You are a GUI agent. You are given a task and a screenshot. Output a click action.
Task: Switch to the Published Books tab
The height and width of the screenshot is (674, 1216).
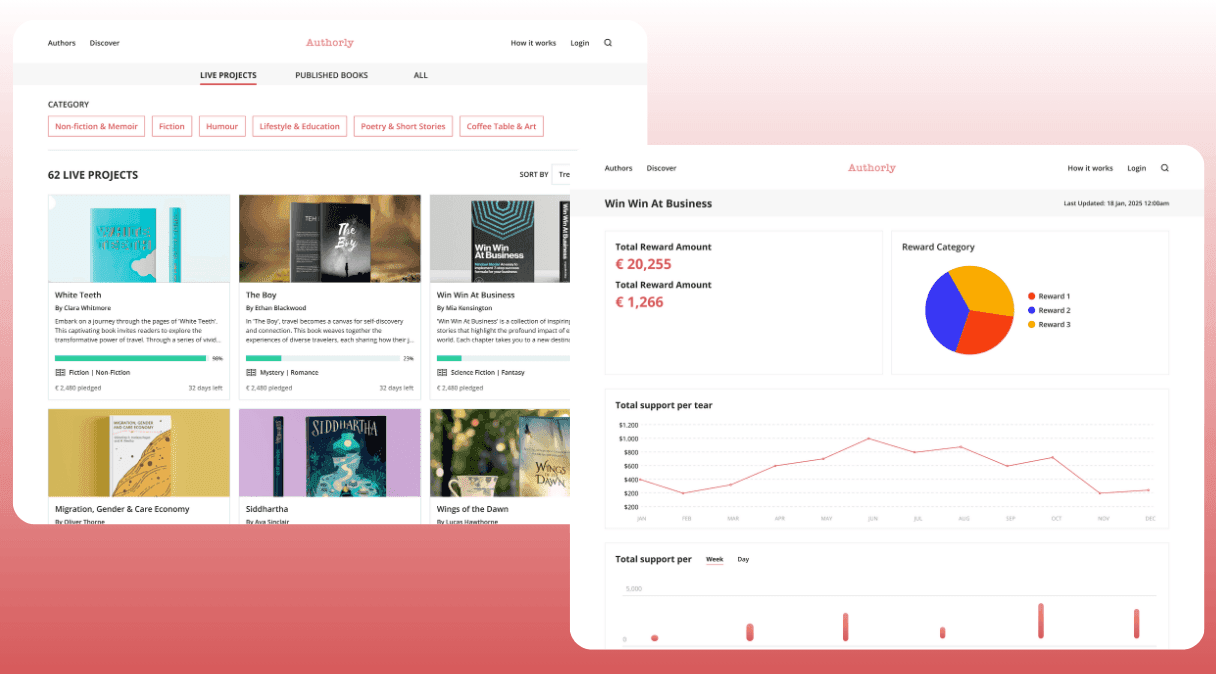pyautogui.click(x=331, y=75)
